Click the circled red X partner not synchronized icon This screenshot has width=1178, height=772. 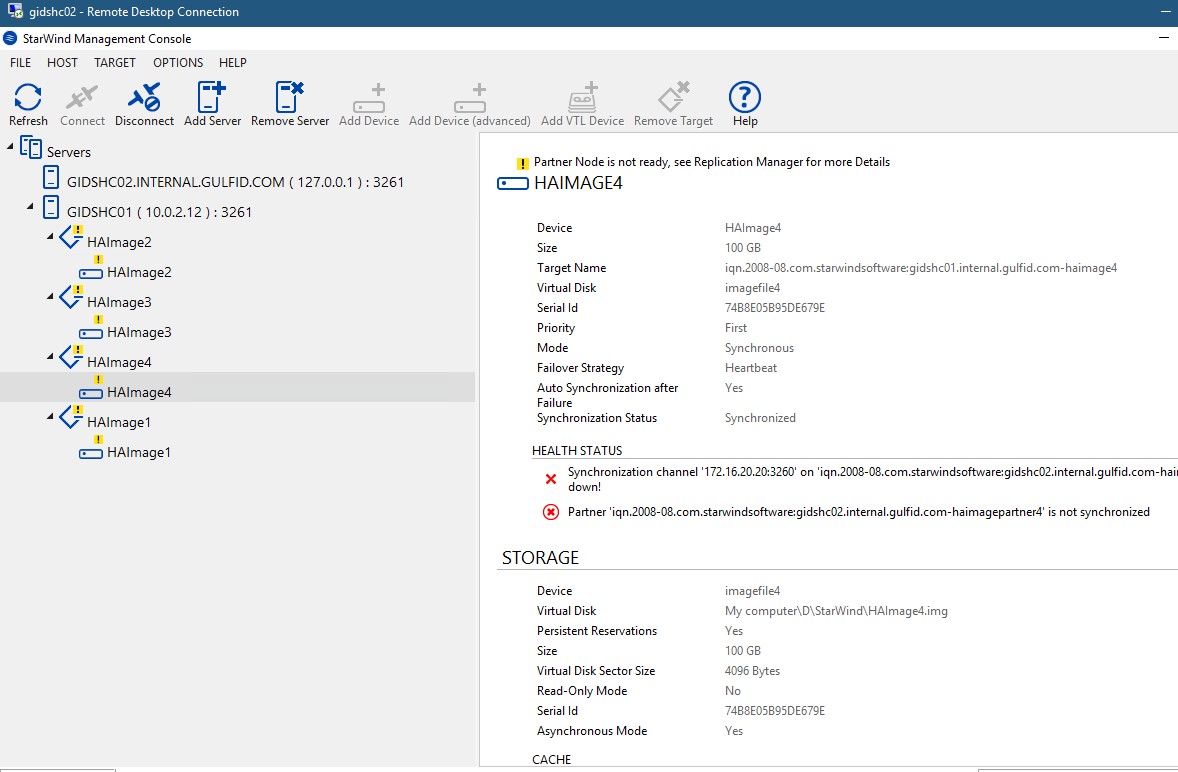pyautogui.click(x=551, y=512)
